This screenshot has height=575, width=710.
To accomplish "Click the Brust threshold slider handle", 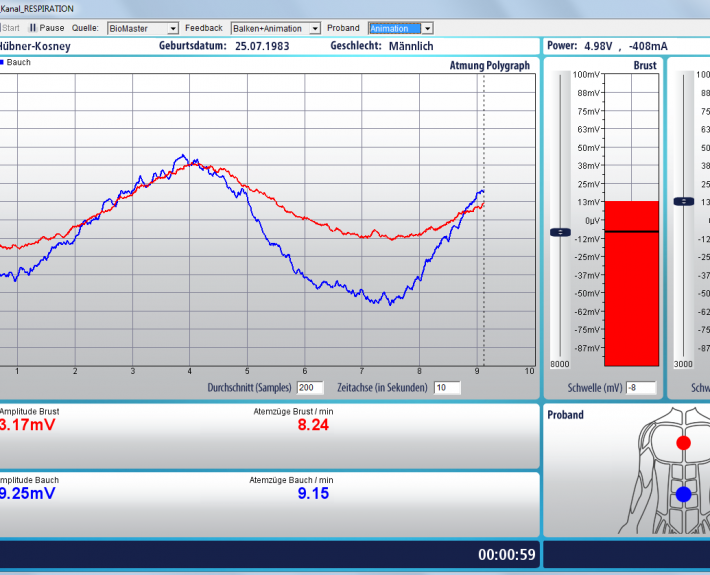I will pyautogui.click(x=560, y=232).
